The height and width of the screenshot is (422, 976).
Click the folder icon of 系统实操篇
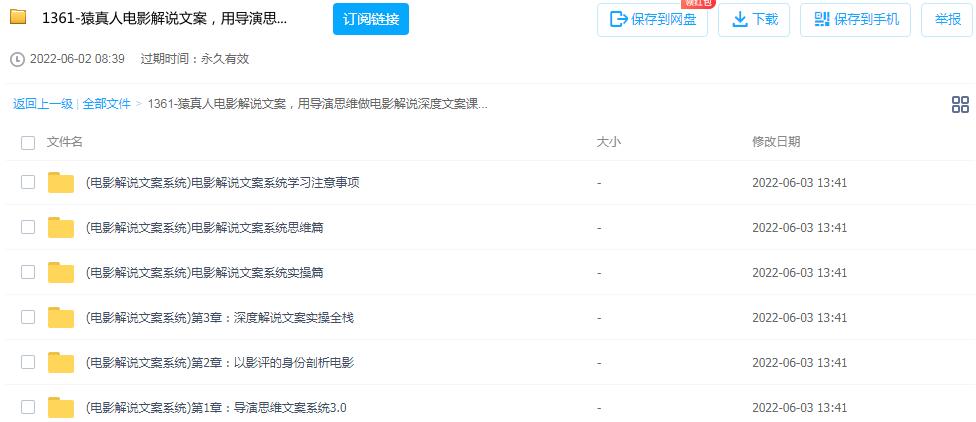click(61, 272)
